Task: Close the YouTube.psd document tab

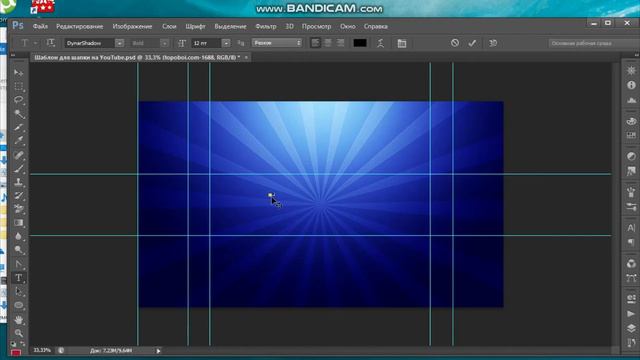Action: 246,58
